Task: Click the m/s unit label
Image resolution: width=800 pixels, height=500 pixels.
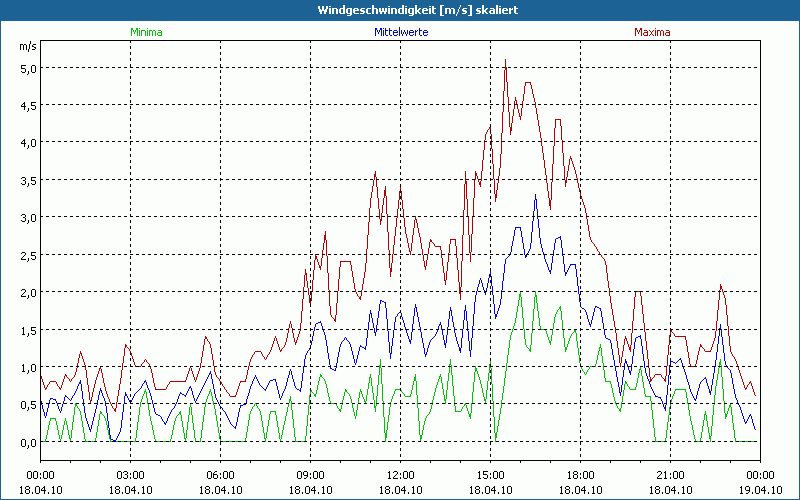Action: point(28,46)
